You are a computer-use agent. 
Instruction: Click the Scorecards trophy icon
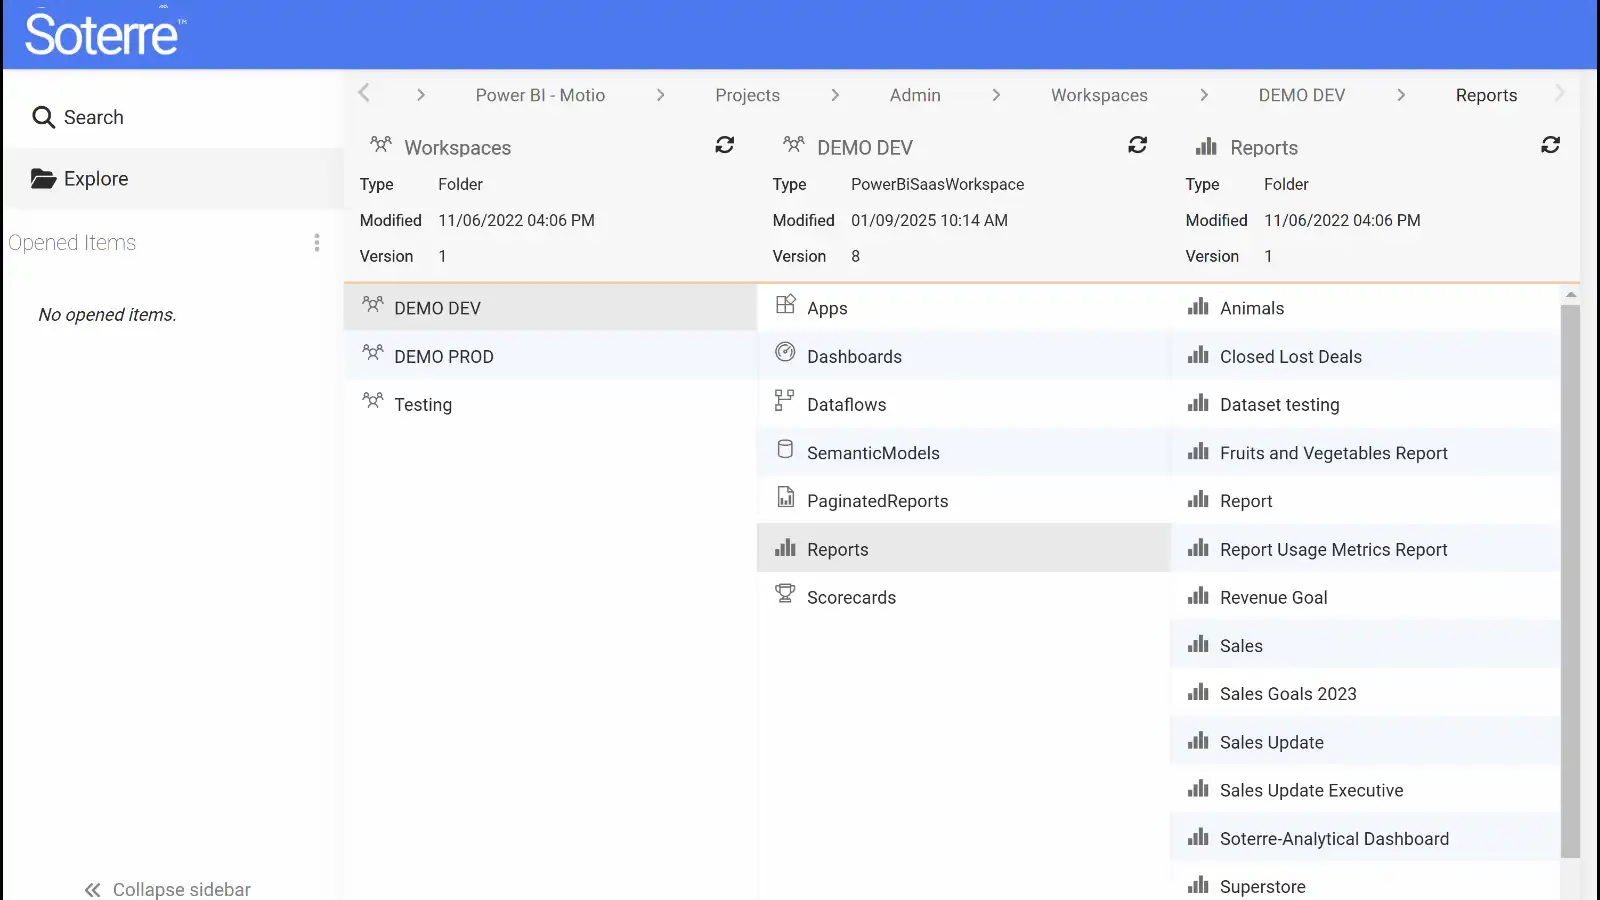click(x=785, y=595)
